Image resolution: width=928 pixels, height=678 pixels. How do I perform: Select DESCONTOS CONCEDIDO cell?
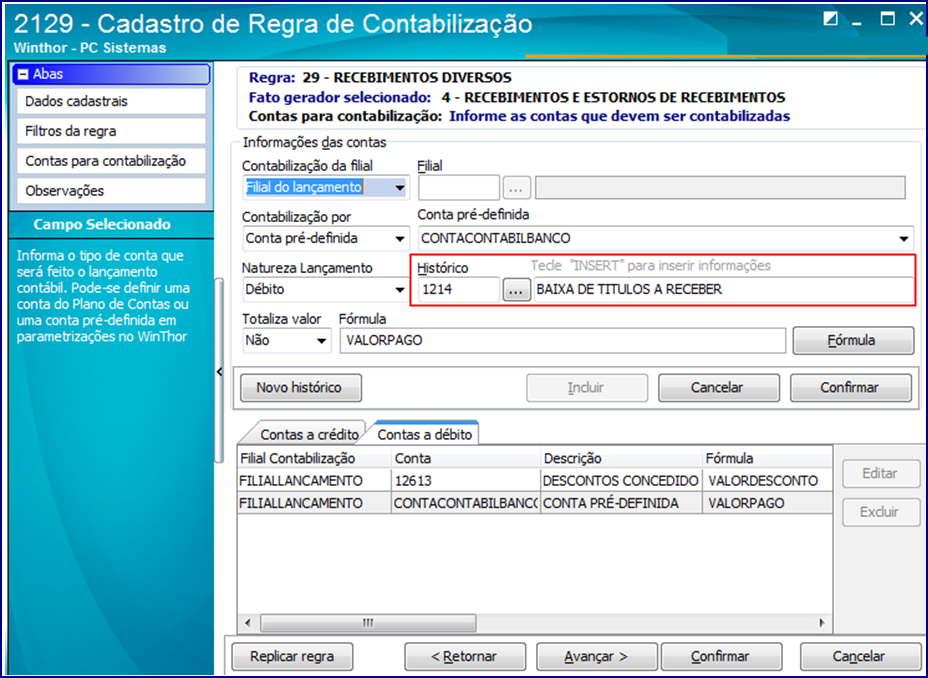coord(621,481)
